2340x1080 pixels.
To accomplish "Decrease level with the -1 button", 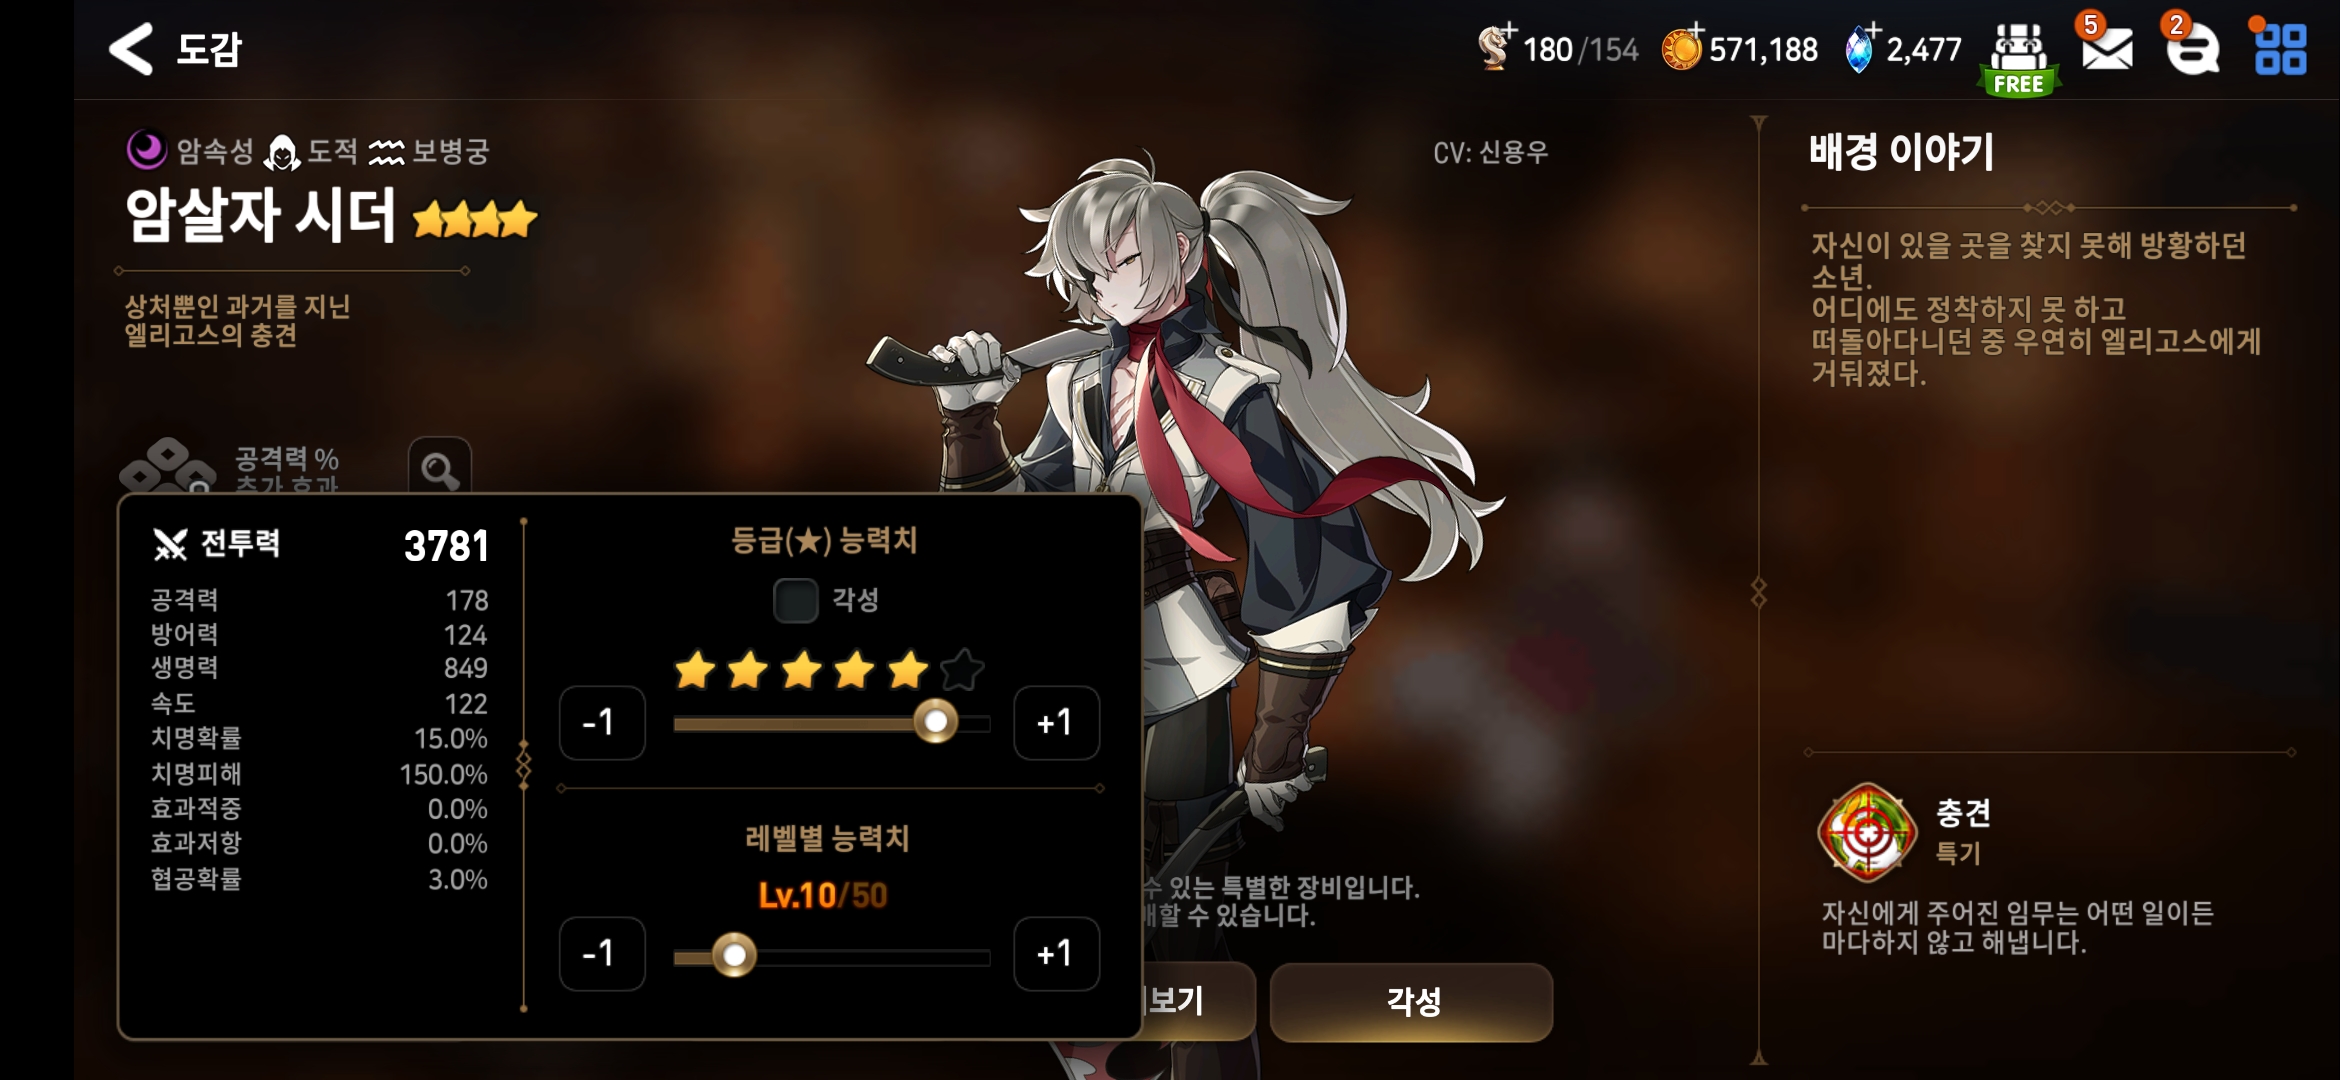I will 602,953.
